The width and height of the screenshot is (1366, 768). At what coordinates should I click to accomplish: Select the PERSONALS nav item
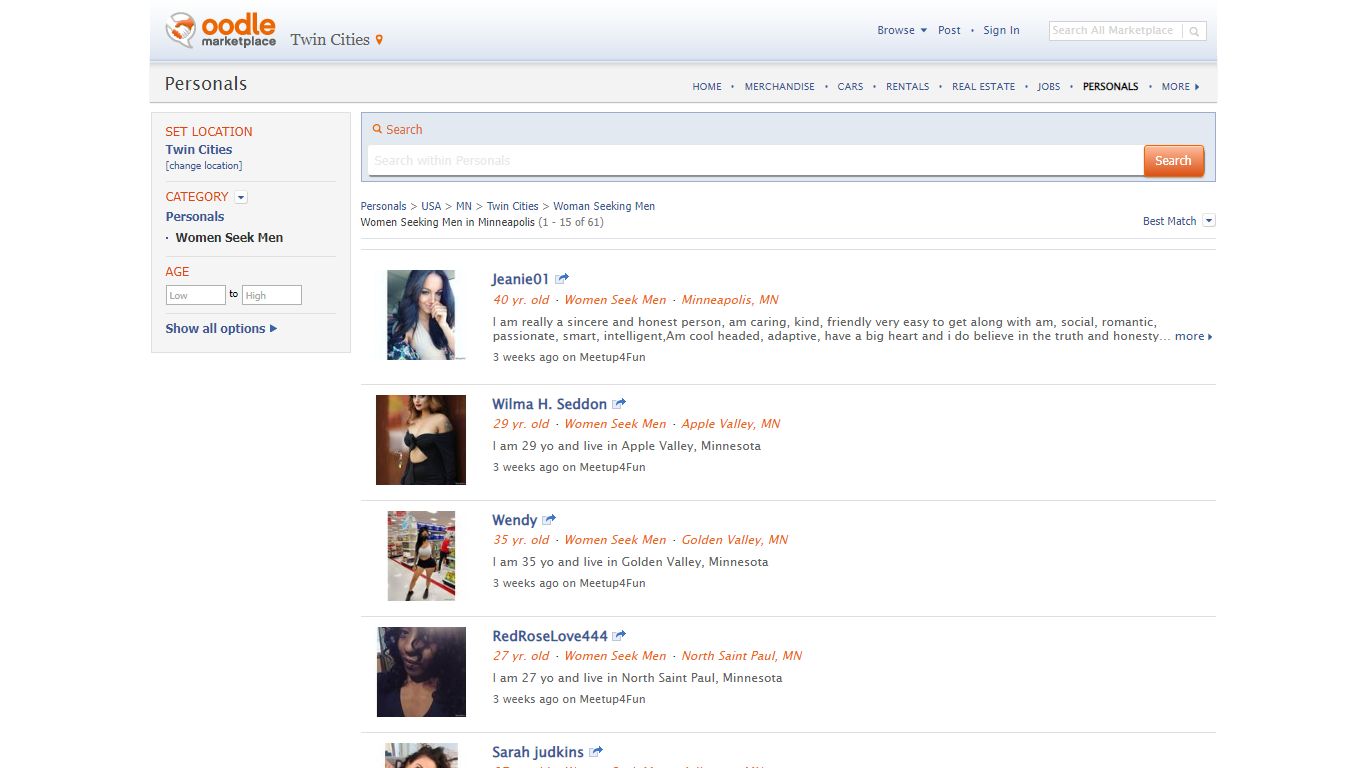pyautogui.click(x=1110, y=87)
